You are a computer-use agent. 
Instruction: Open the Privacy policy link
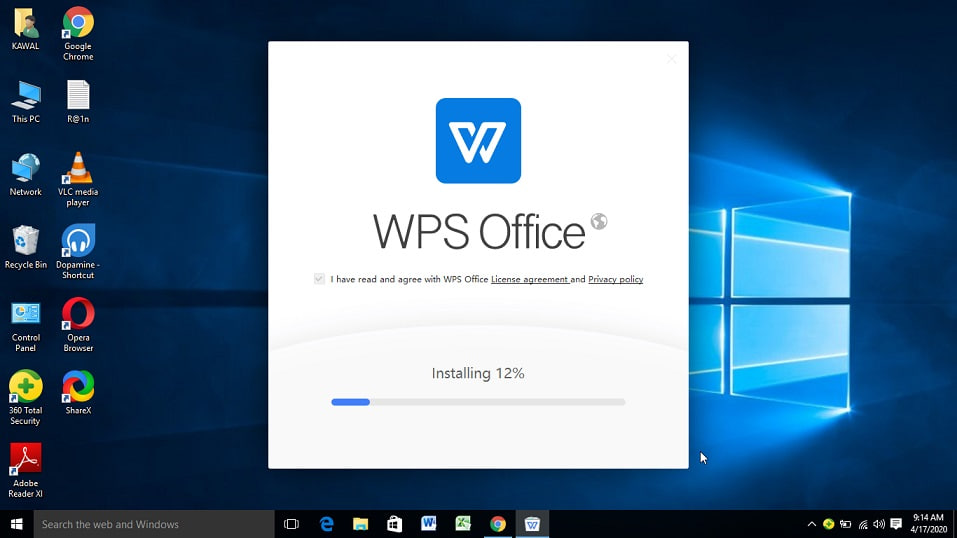tap(615, 280)
